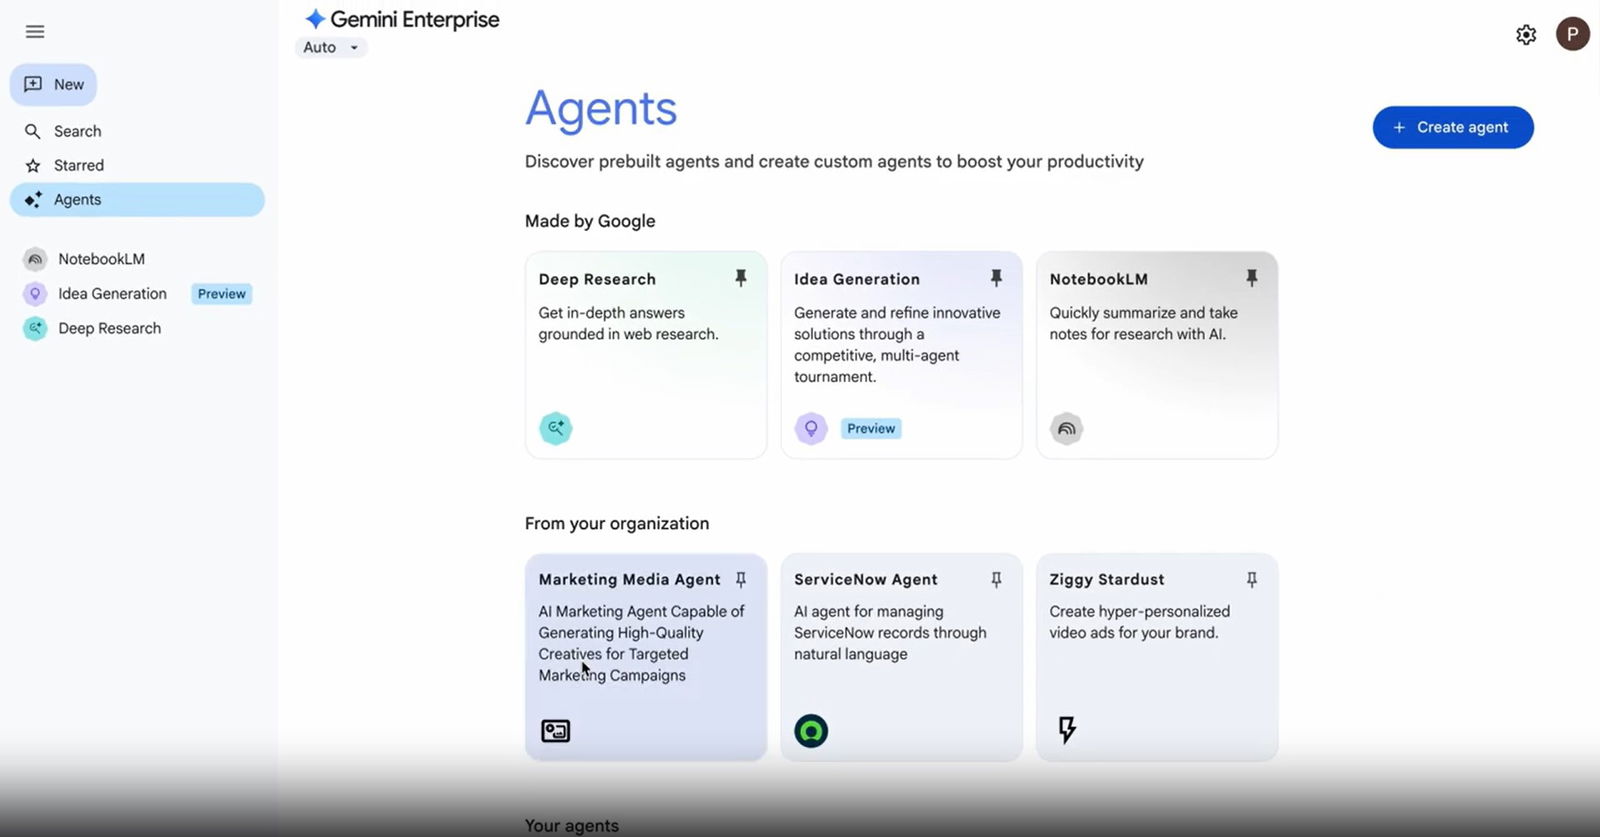This screenshot has height=837, width=1600.
Task: Open the Auto model dropdown
Action: click(331, 47)
